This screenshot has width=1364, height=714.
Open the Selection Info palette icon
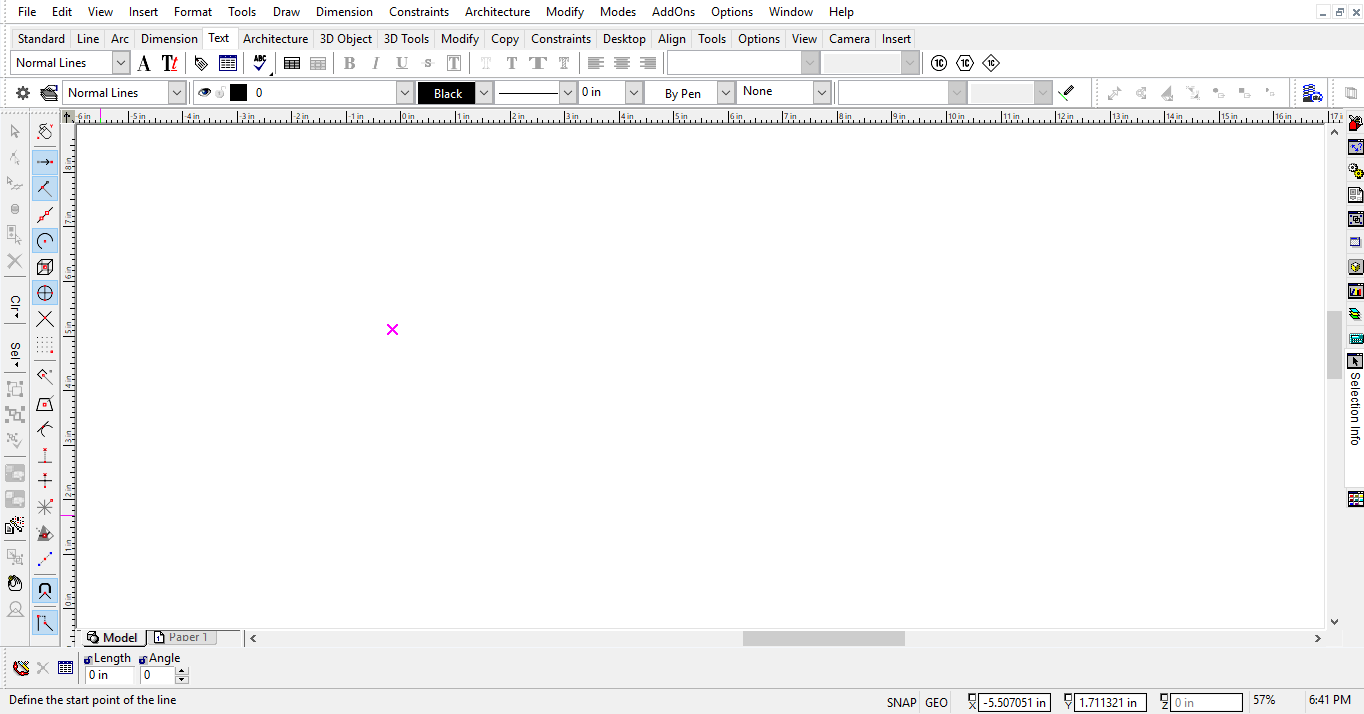(x=1355, y=361)
